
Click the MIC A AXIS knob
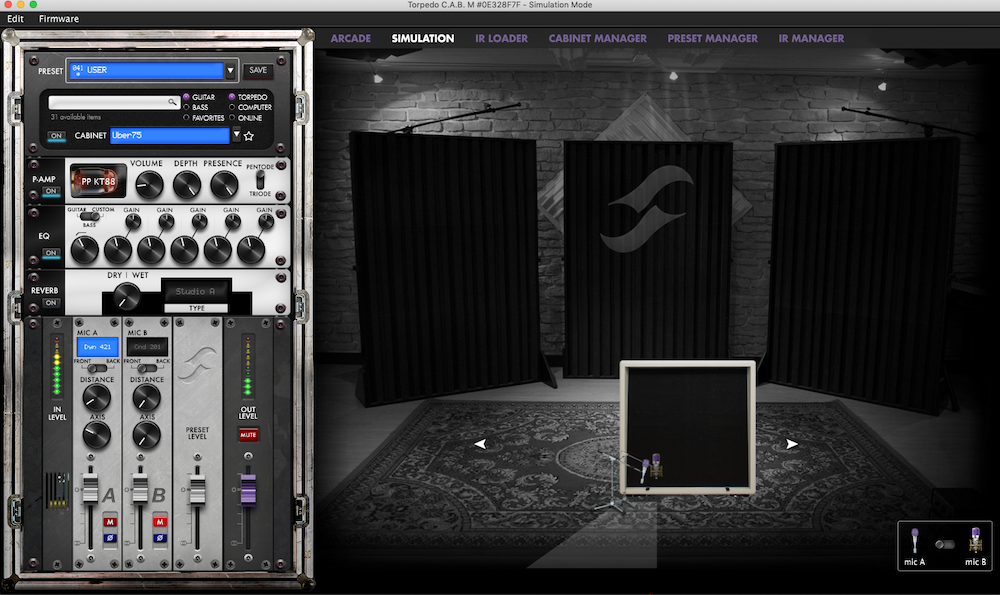pyautogui.click(x=97, y=436)
